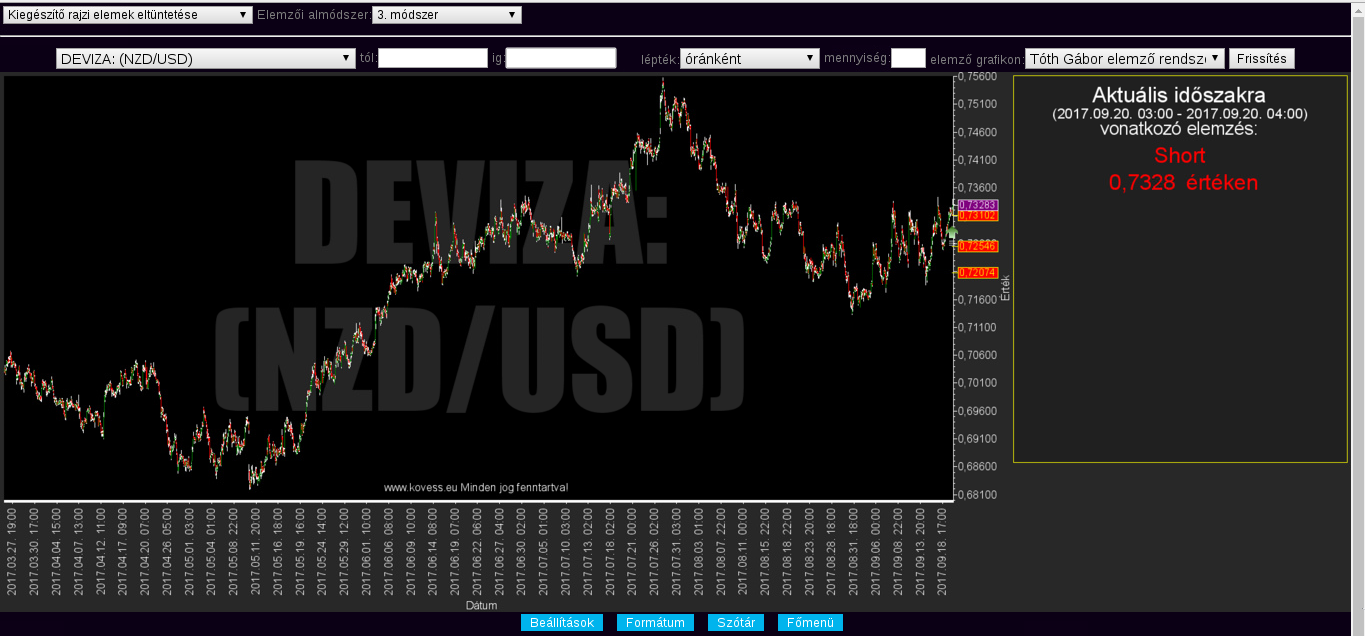
Task: Click the 'ig' end date field
Action: coord(561,59)
